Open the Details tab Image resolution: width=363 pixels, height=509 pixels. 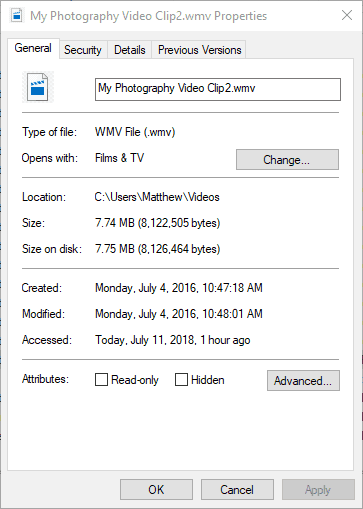coord(130,50)
